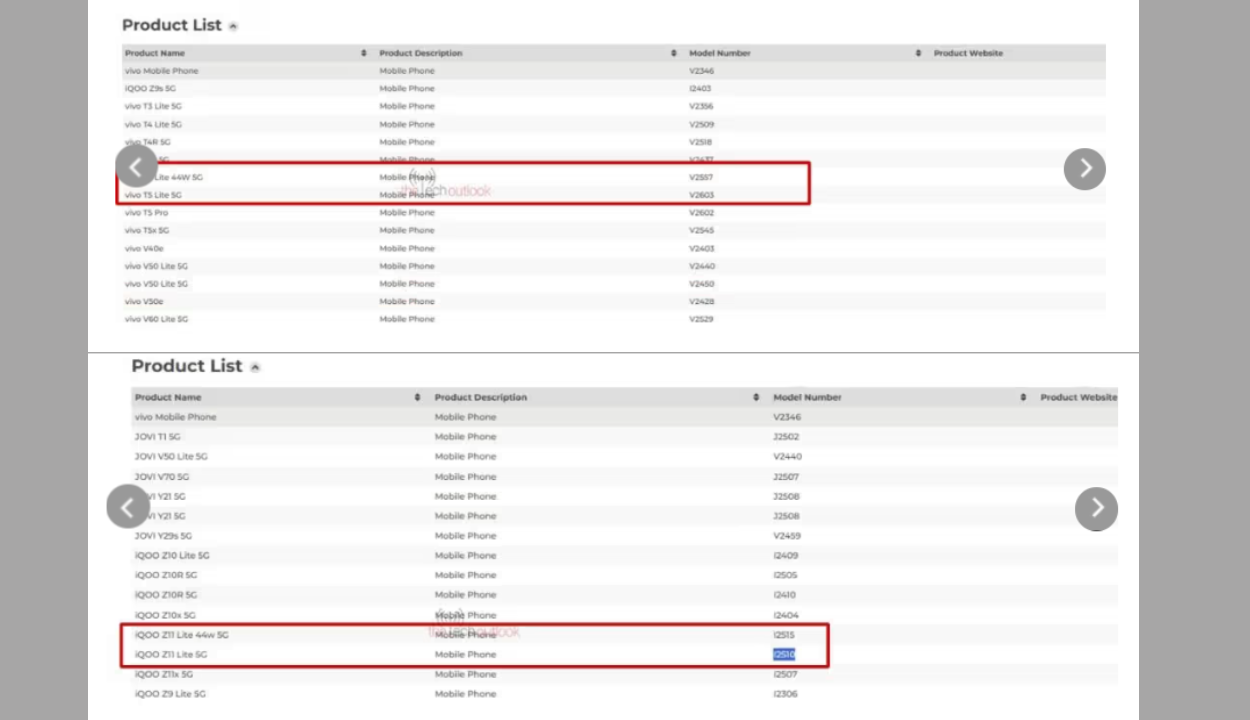Click Mobile Phone description in vivo T5 Pro row
This screenshot has width=1250, height=720.
(407, 213)
